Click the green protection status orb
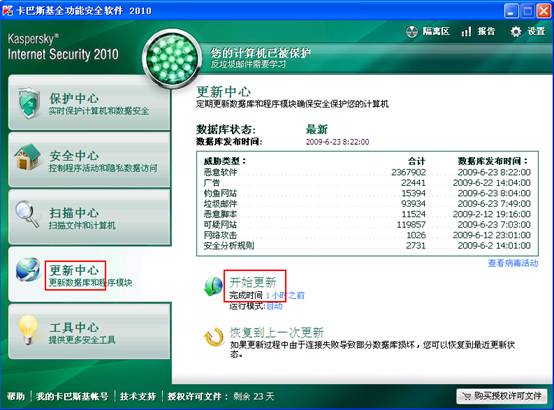Viewport: 554px width, 410px height. (x=172, y=58)
